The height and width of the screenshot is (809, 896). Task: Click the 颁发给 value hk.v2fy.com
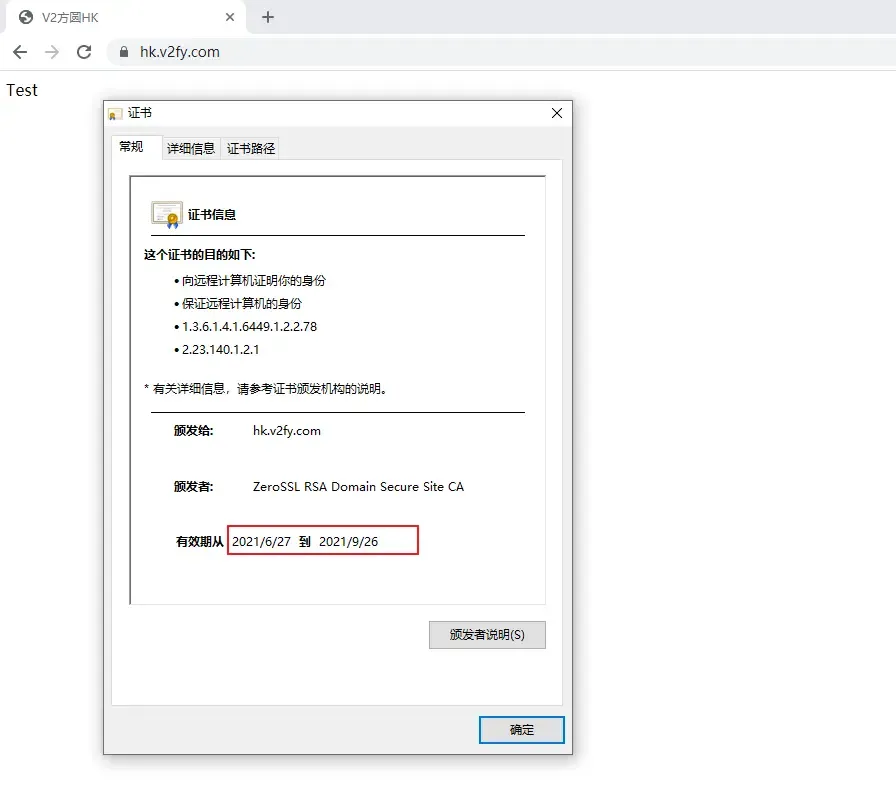pyautogui.click(x=289, y=431)
